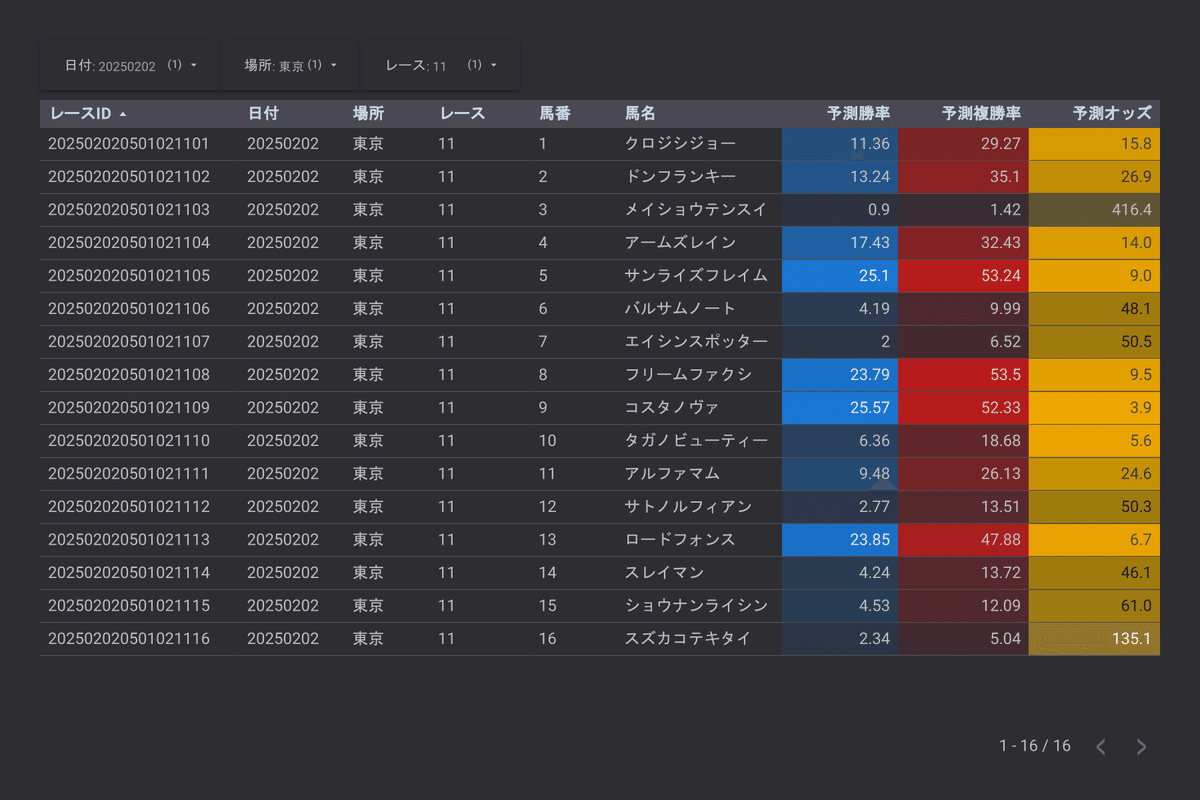Expand the レース filter dropdown
The image size is (1200, 800).
coord(440,64)
